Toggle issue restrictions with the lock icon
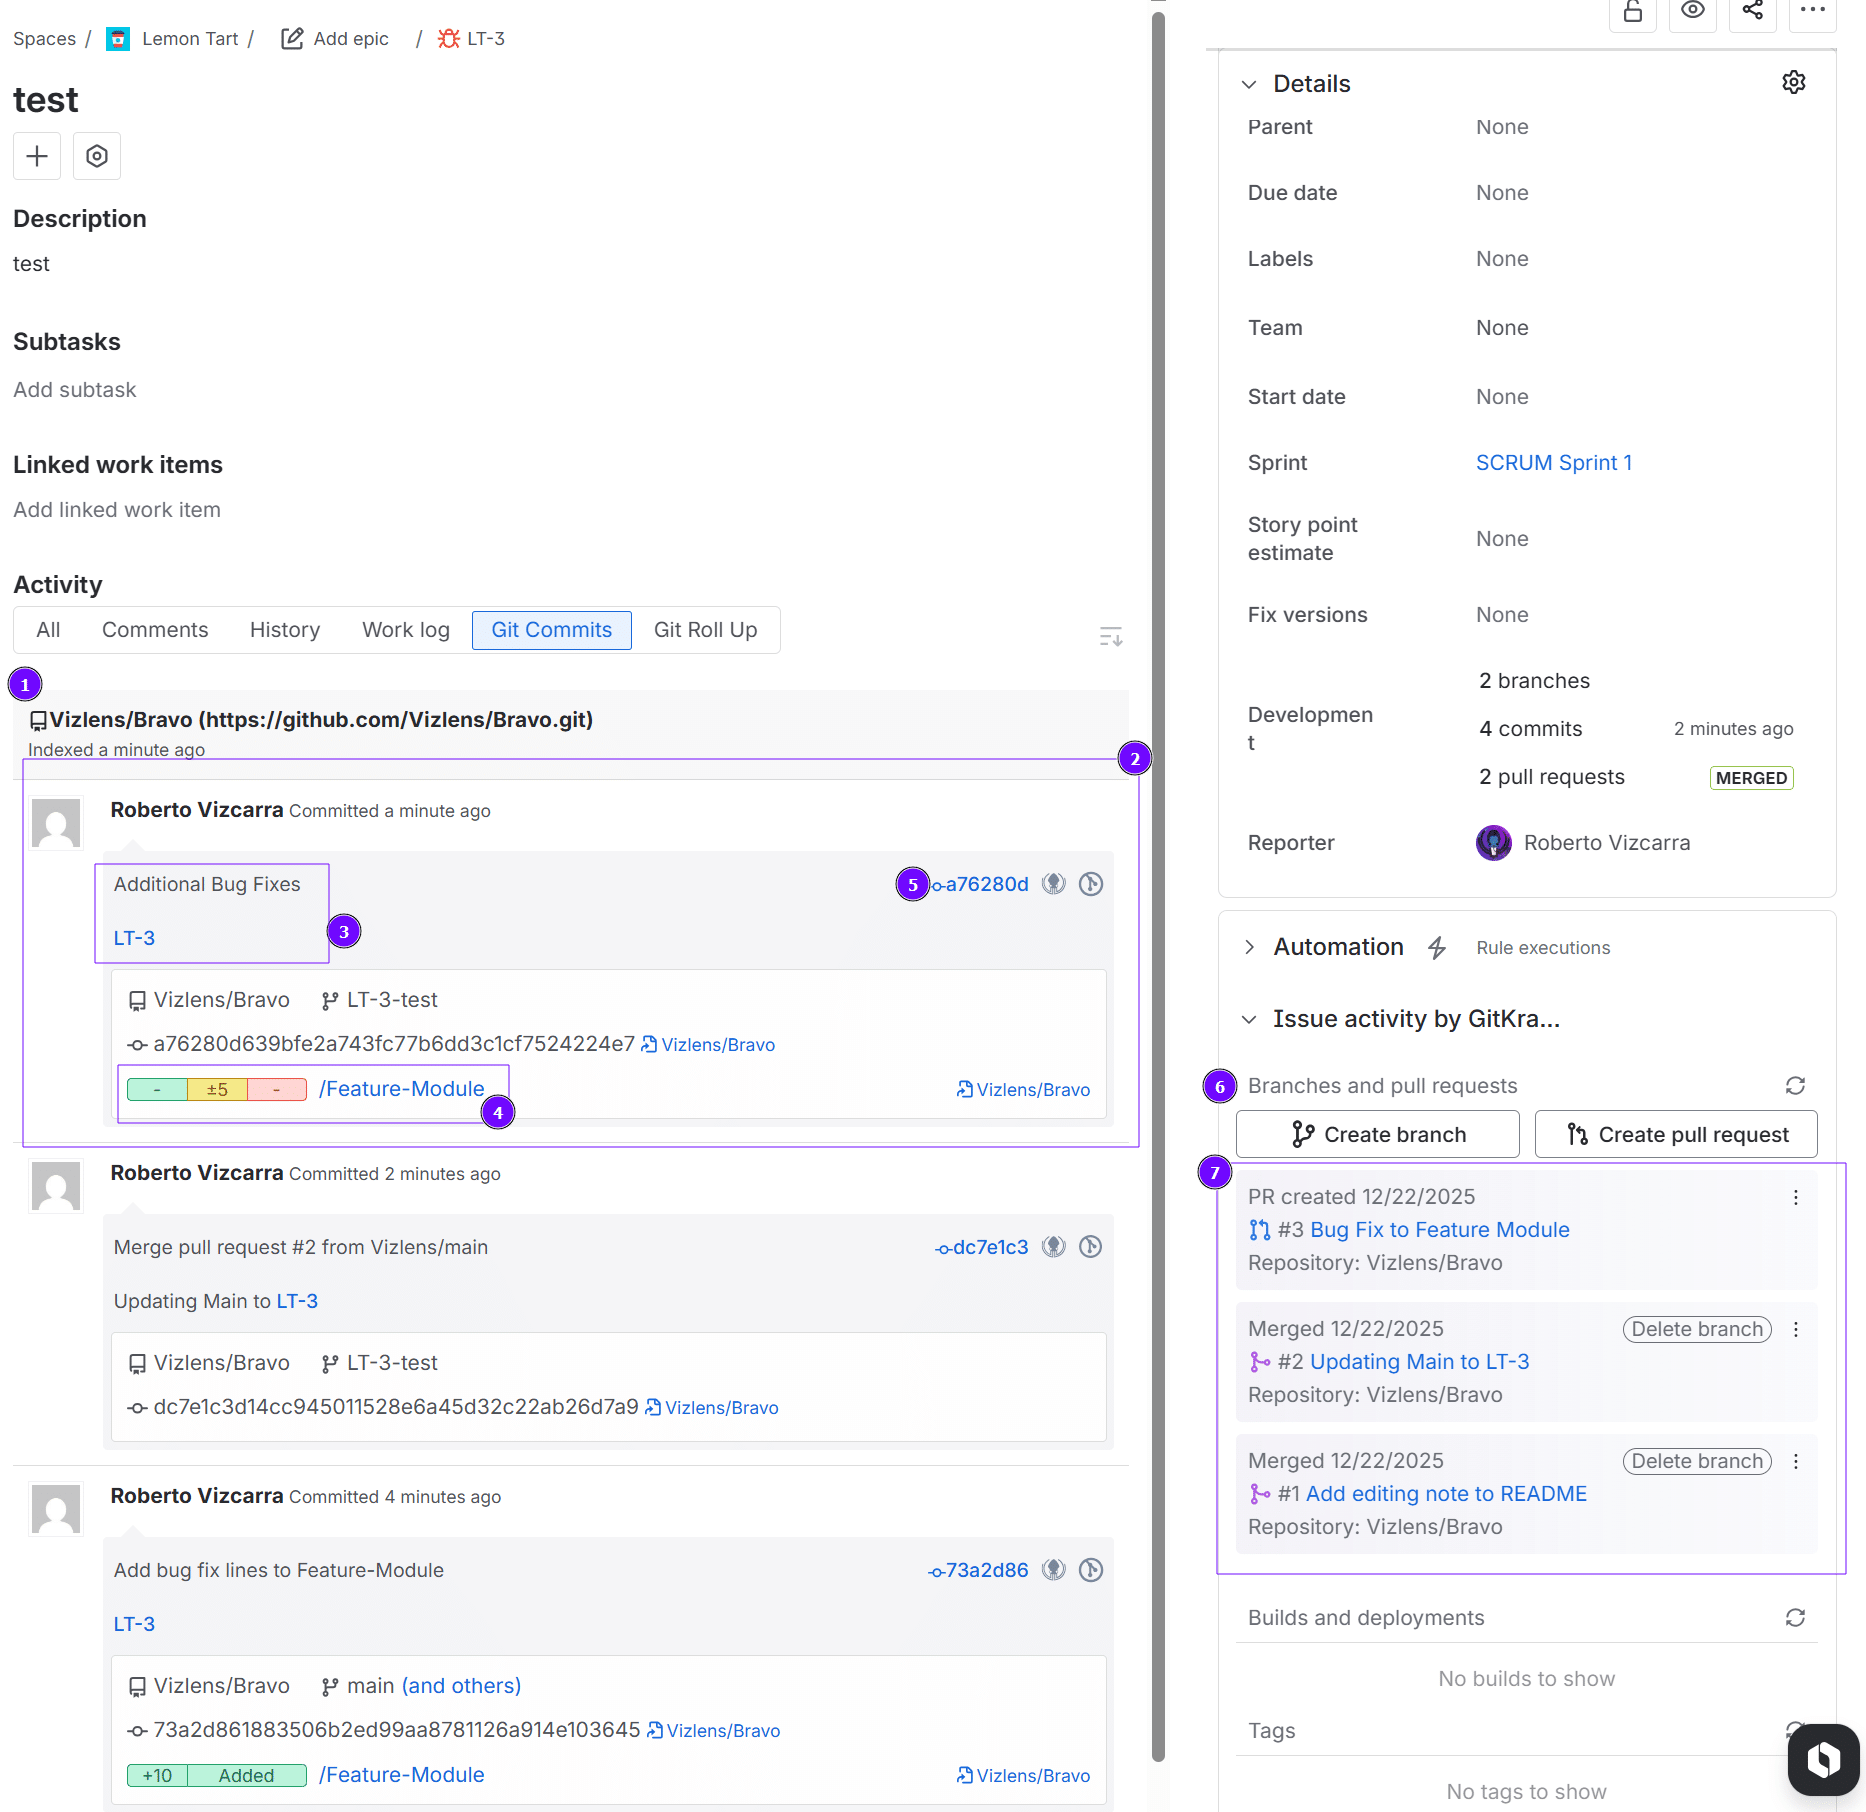Viewport: 1866px width, 1812px height. tap(1632, 10)
